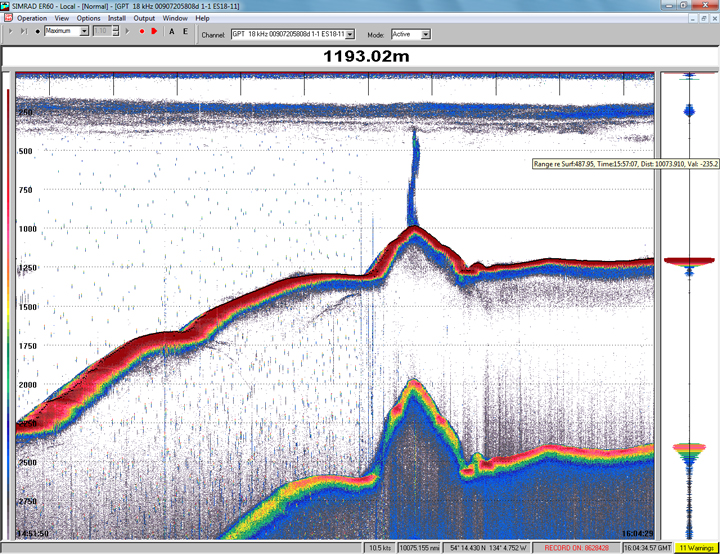Click the red raw-data record icon
The width and height of the screenshot is (720, 554).
[x=154, y=32]
